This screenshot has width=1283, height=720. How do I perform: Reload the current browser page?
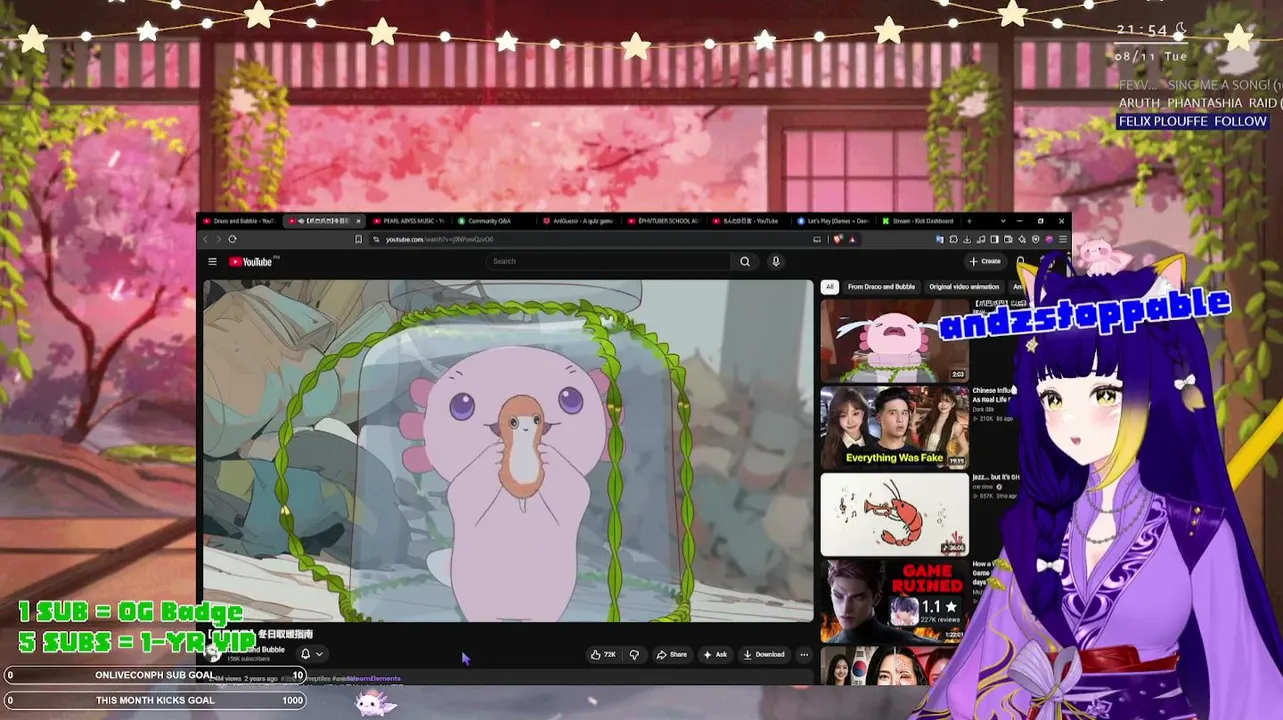coord(232,239)
